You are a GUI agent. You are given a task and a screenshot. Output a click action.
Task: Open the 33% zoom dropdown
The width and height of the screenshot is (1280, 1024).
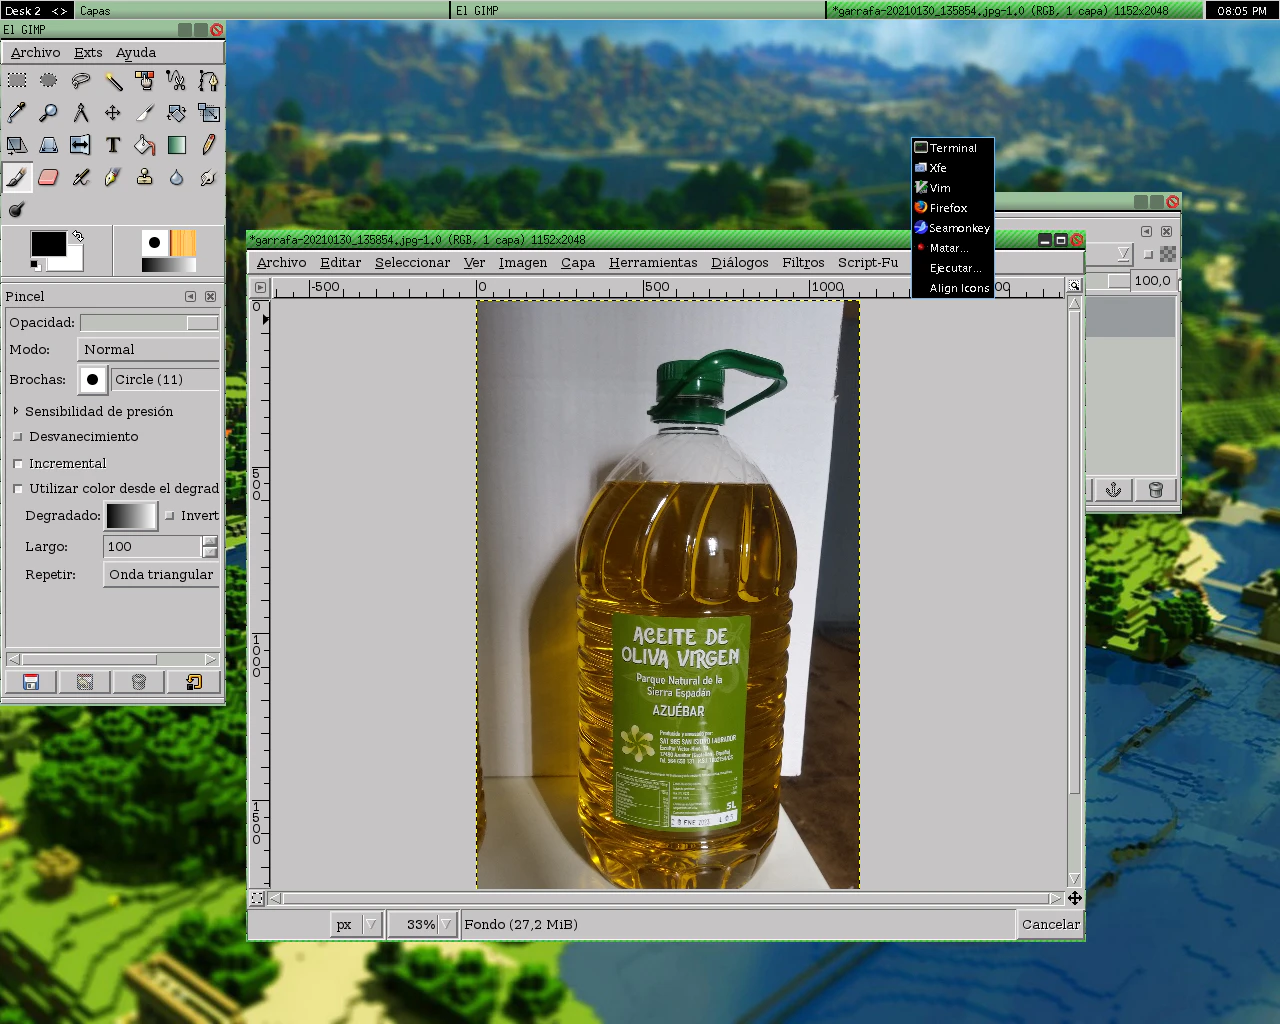pos(447,925)
